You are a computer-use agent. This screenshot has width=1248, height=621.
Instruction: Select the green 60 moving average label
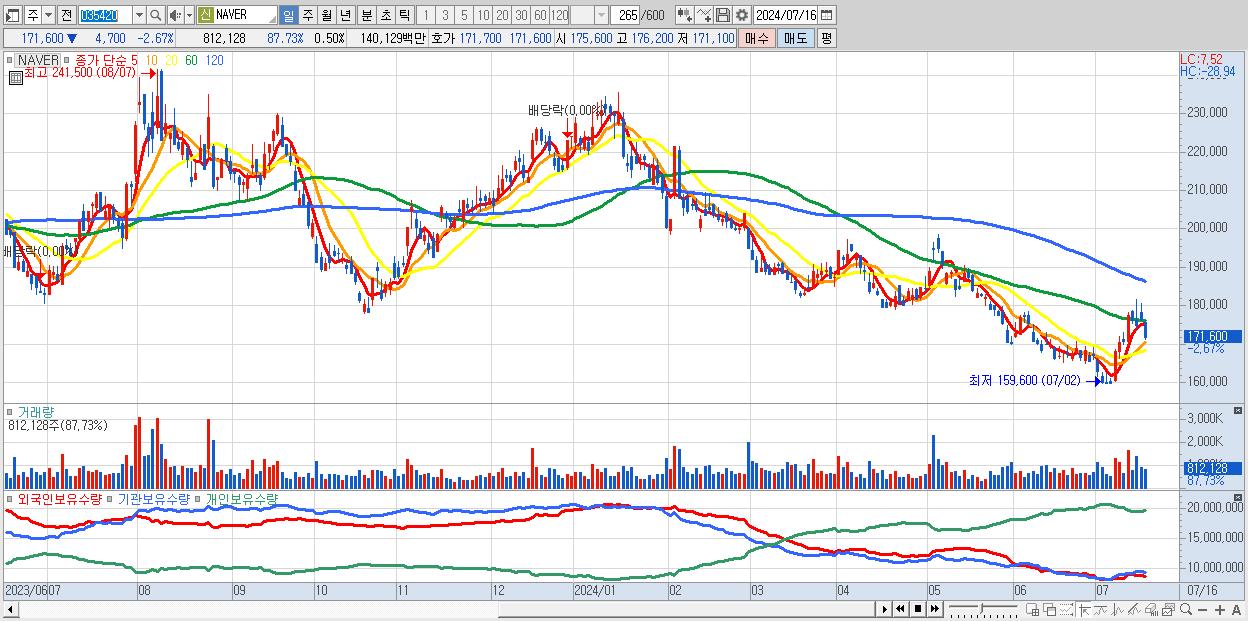pyautogui.click(x=191, y=60)
